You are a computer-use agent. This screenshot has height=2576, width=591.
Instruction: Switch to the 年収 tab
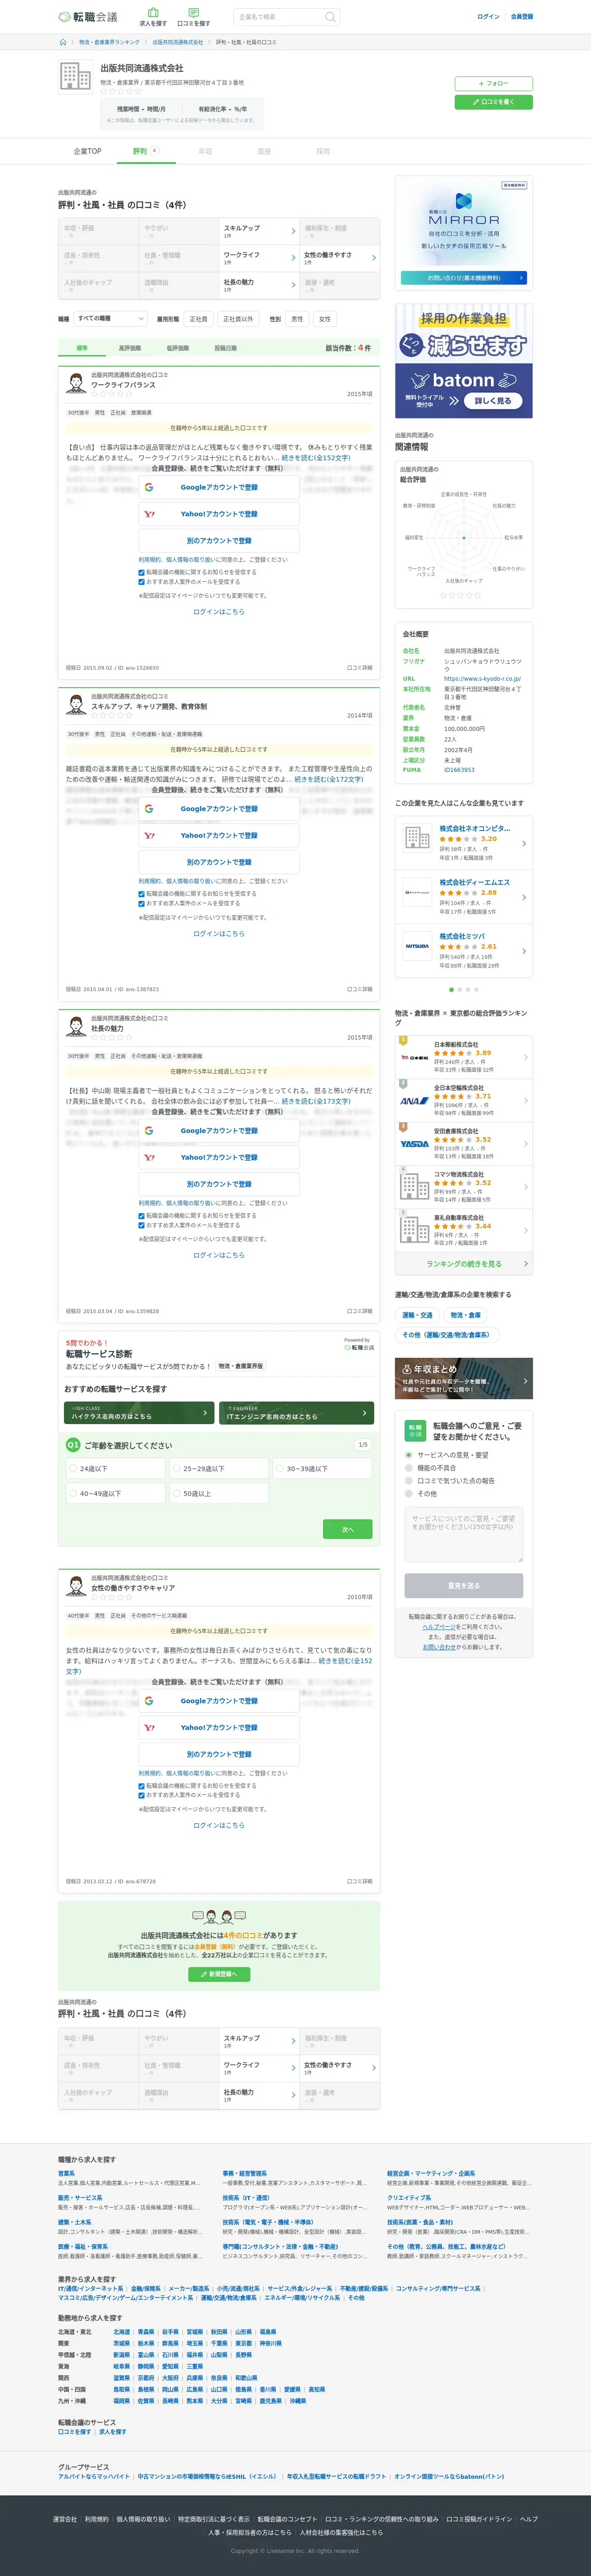point(205,152)
